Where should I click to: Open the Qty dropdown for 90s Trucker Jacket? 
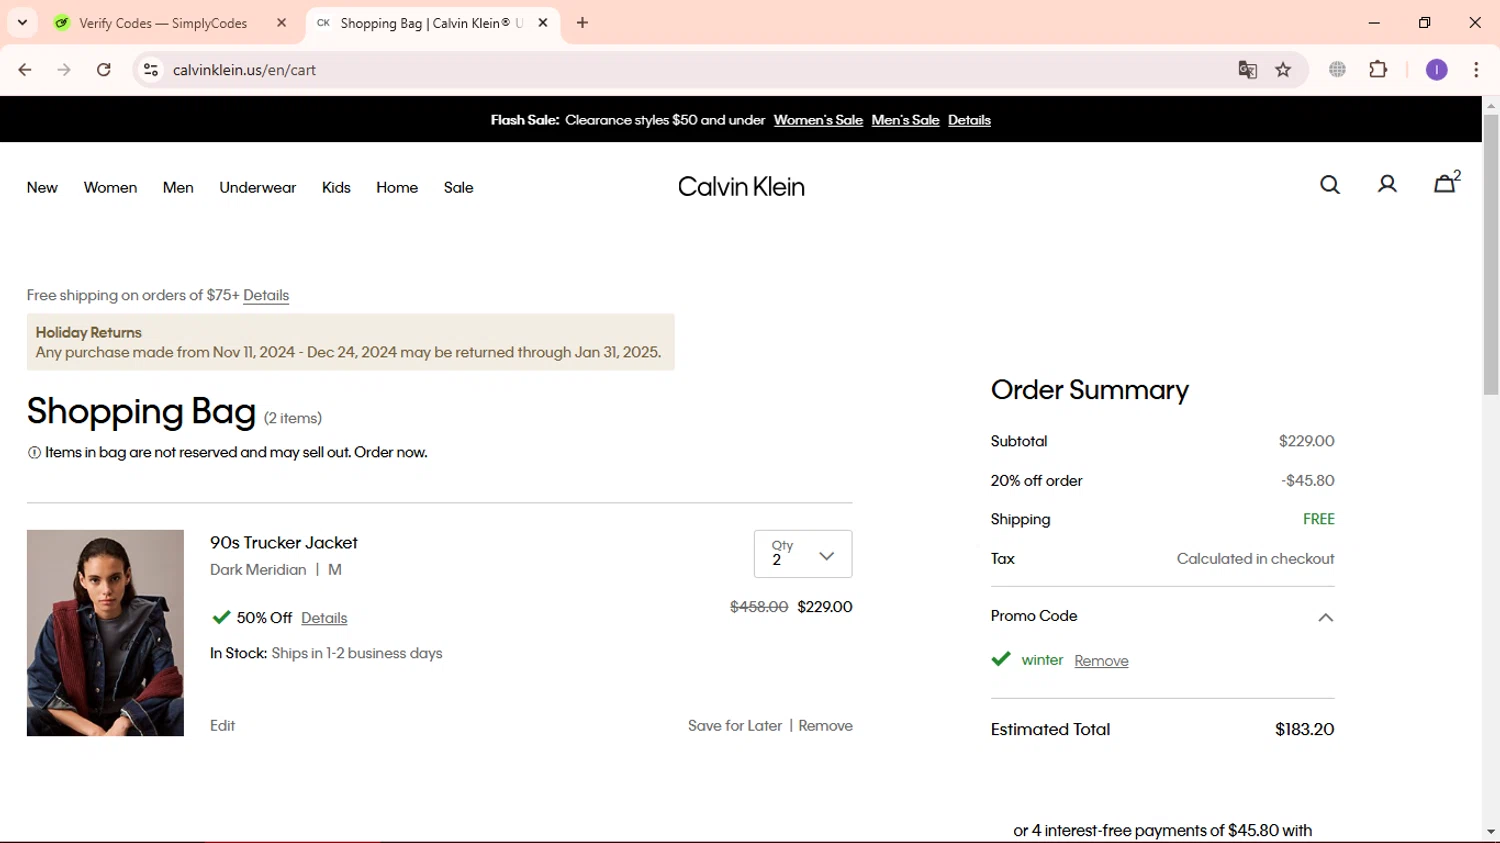coord(803,554)
